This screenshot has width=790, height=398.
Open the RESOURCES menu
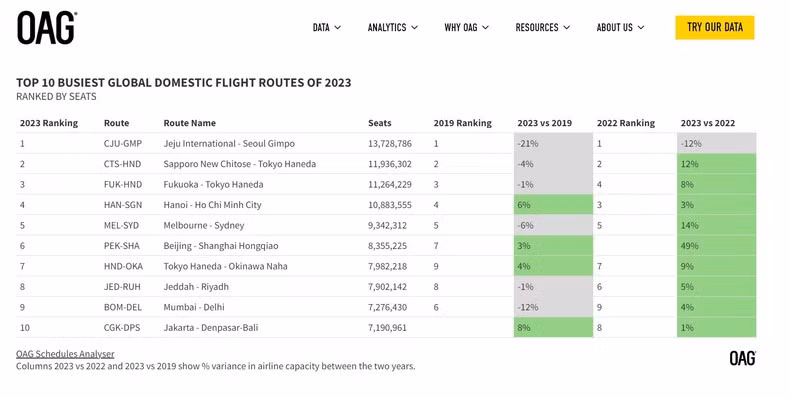point(543,27)
